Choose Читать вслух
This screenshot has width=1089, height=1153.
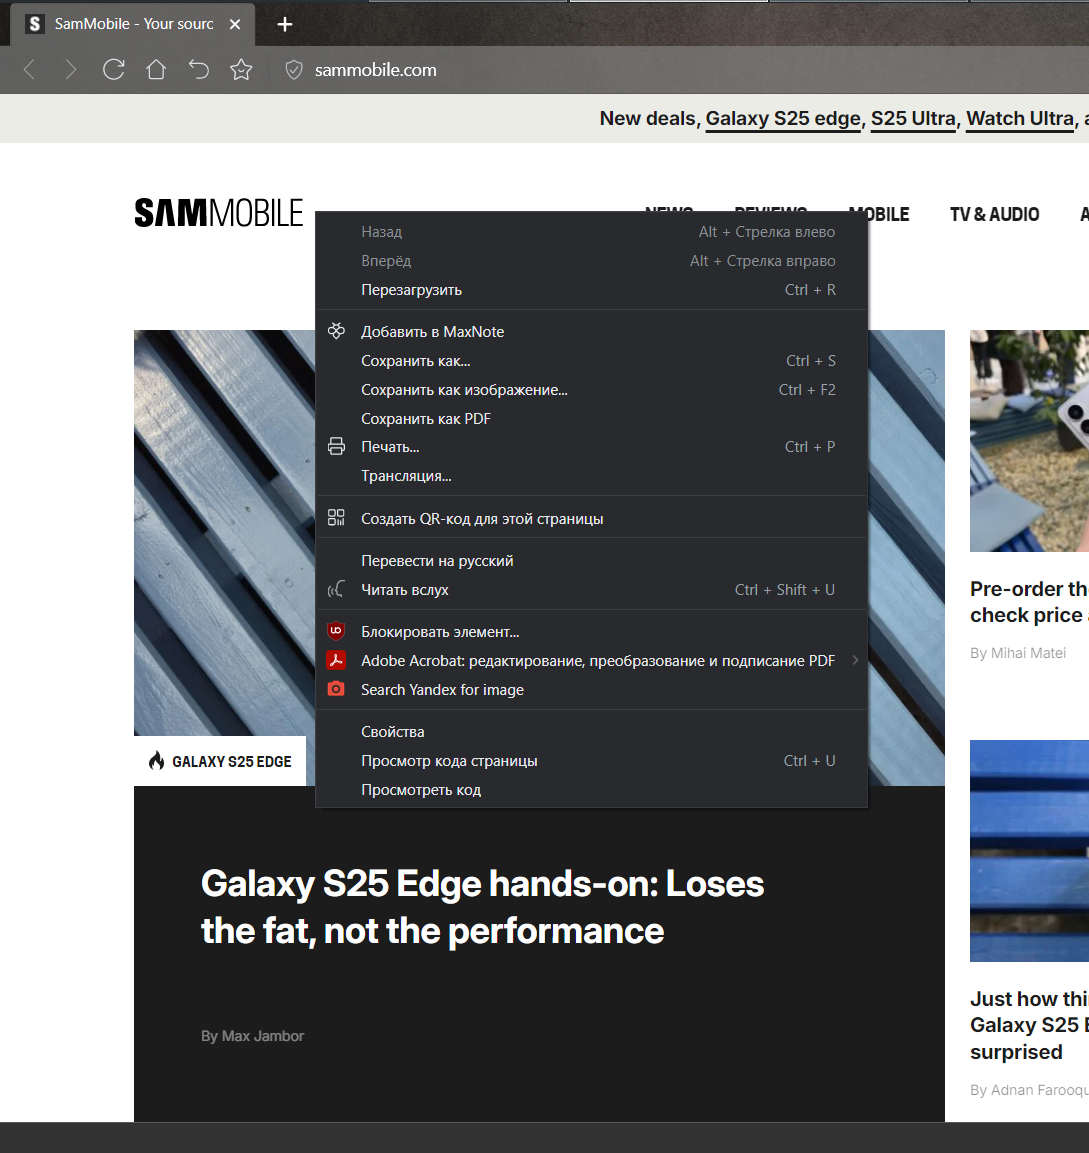pos(591,590)
